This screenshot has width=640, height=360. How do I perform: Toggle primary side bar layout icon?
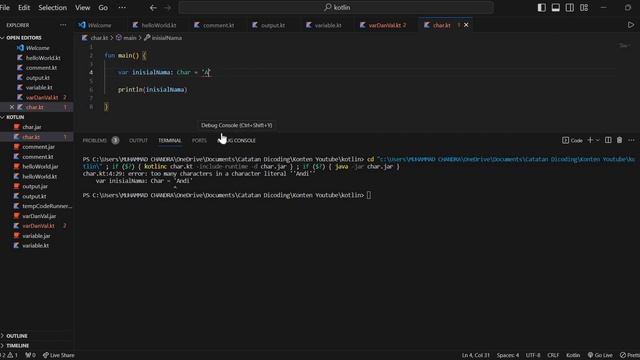(x=541, y=7)
